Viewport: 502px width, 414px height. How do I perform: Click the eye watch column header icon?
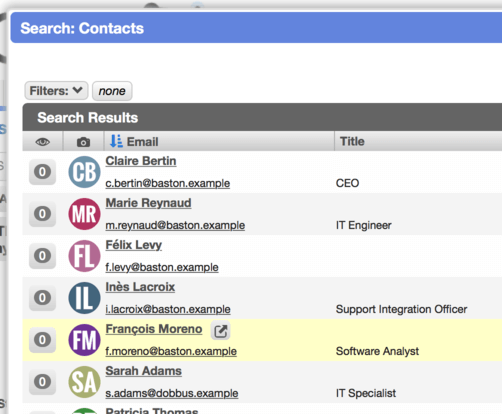tap(43, 142)
